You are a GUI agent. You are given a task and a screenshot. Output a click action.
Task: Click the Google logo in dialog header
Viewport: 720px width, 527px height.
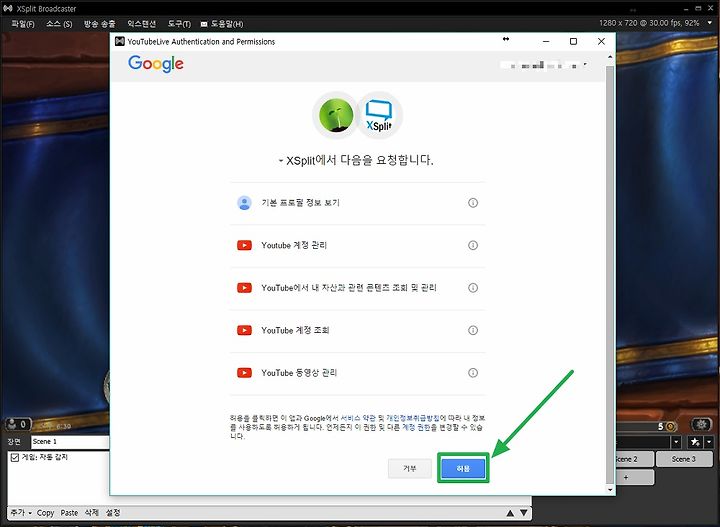[156, 64]
